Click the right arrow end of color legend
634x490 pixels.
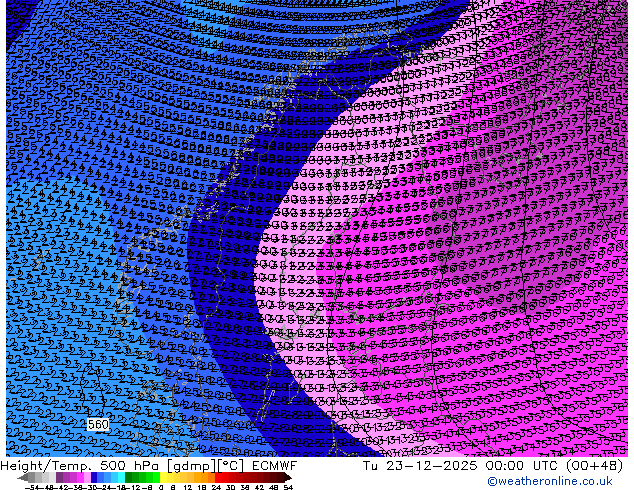[287, 478]
